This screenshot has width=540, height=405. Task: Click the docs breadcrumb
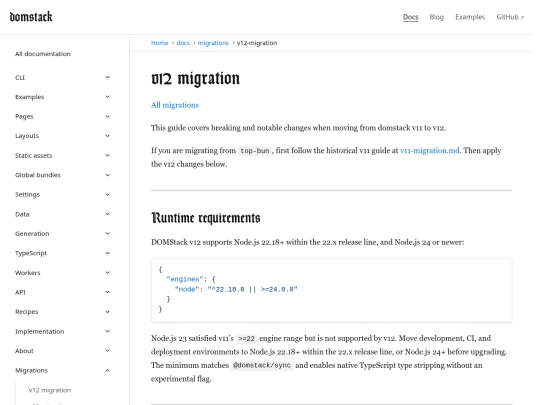(183, 43)
